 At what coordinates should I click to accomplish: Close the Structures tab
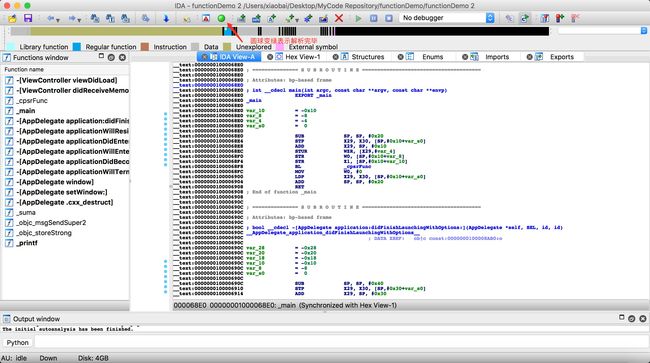pos(335,57)
